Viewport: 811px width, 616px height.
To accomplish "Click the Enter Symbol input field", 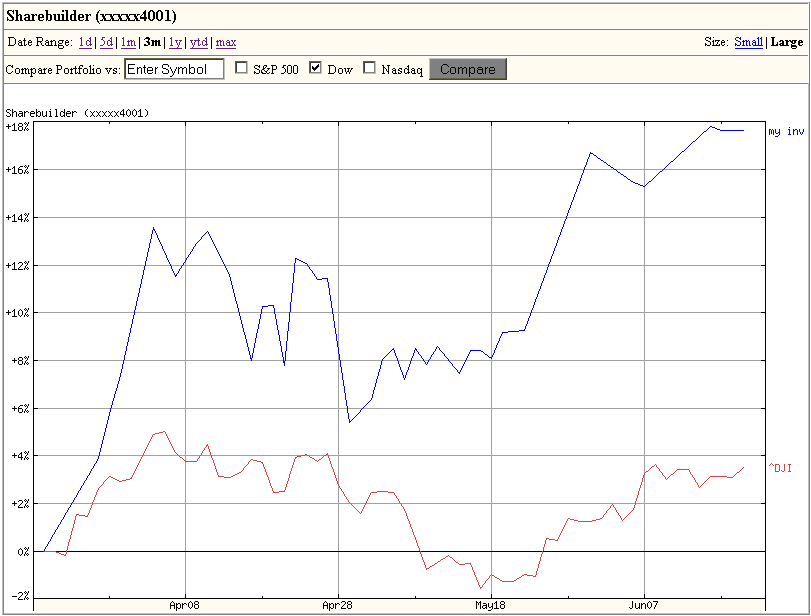I will [174, 69].
